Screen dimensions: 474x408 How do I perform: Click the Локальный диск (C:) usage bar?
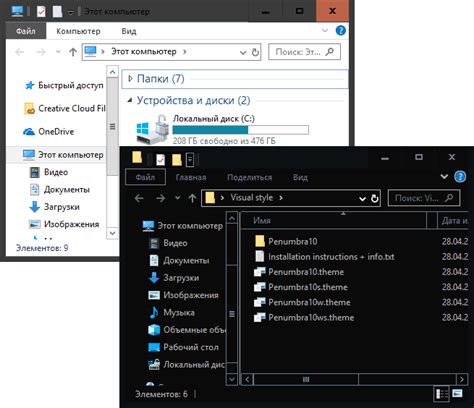(240, 130)
